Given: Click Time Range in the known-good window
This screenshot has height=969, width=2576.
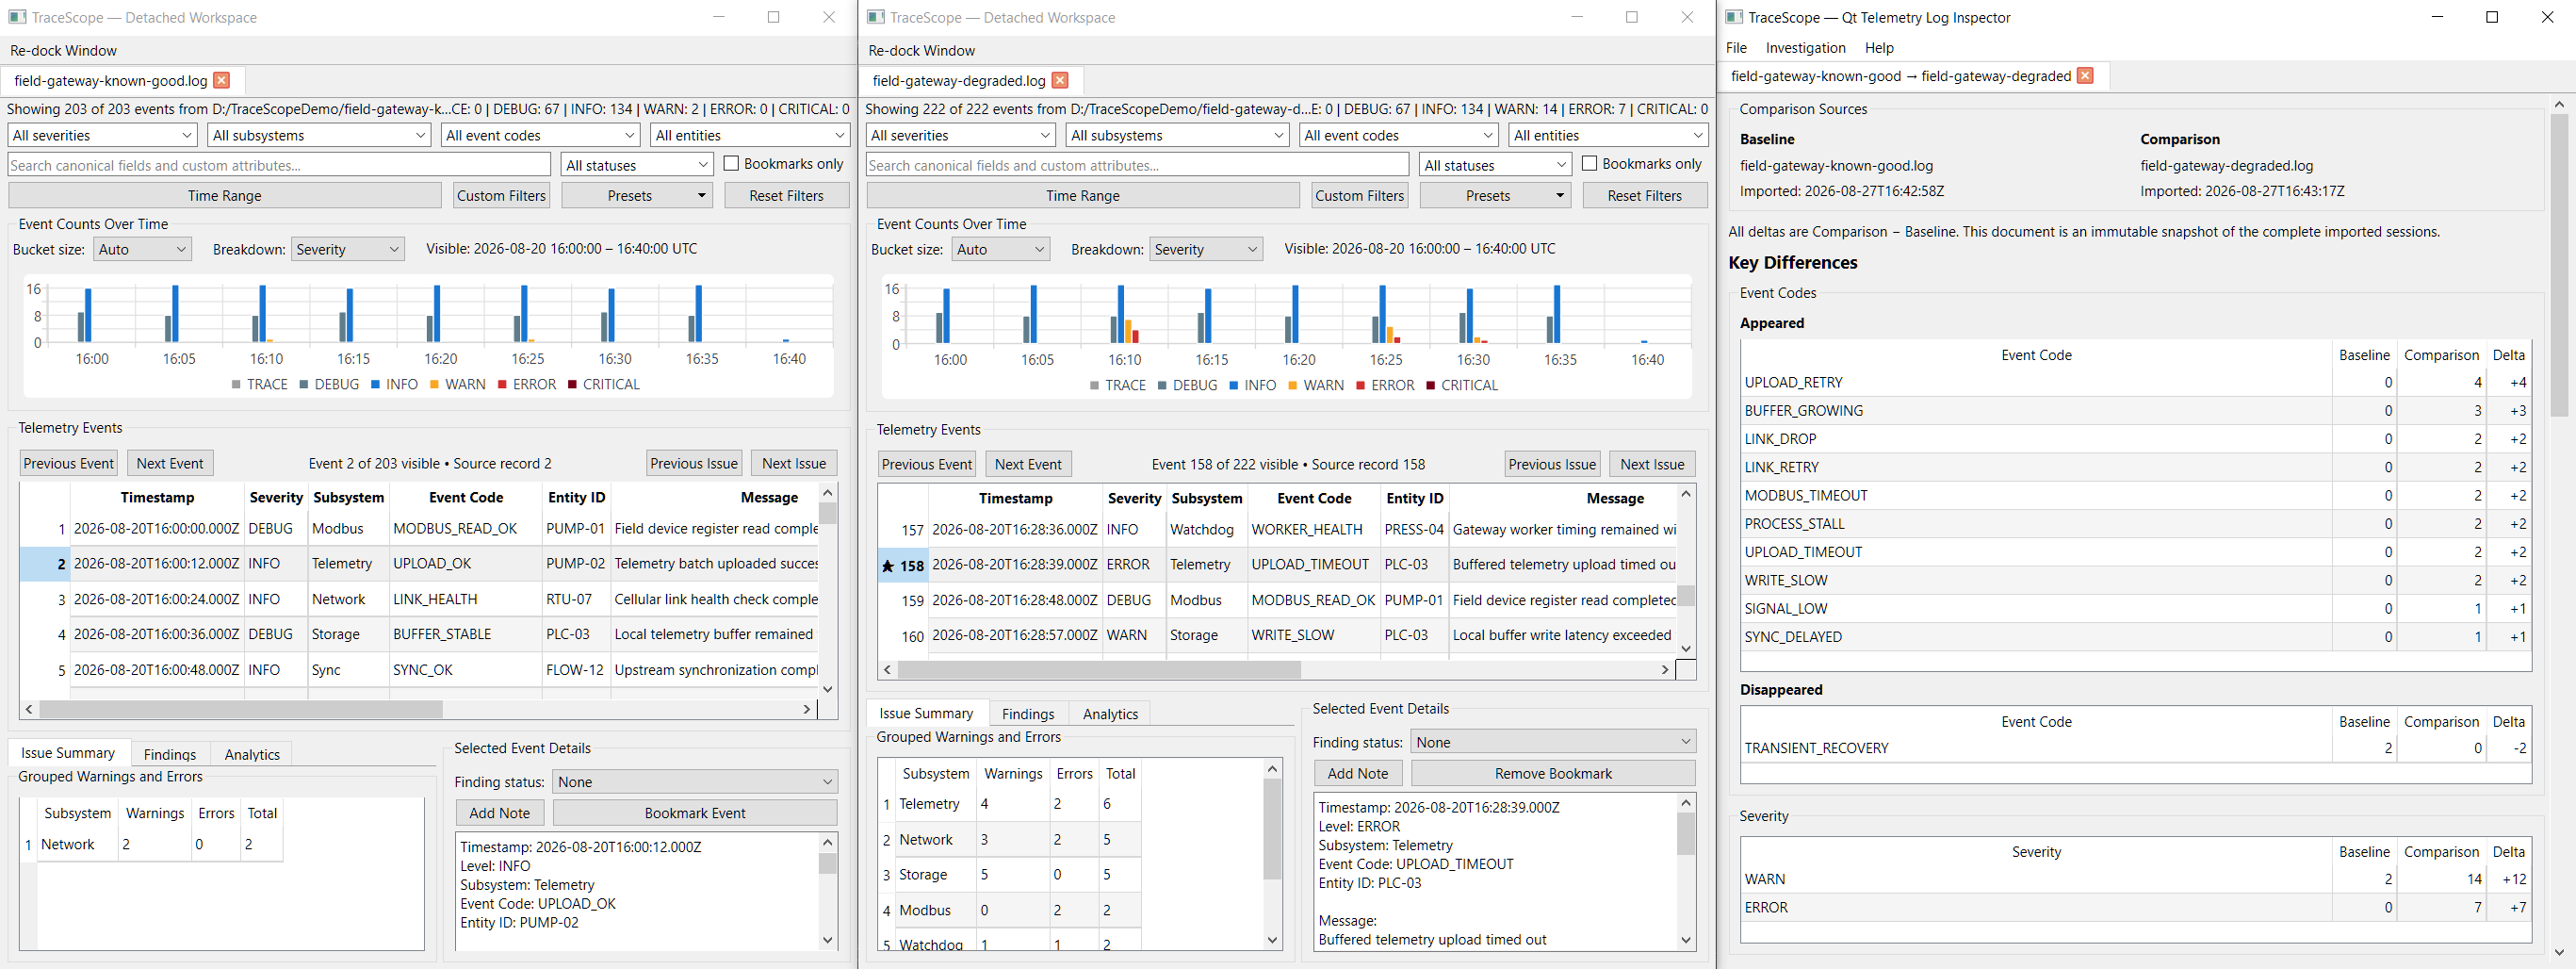Looking at the screenshot, I should click(x=225, y=196).
